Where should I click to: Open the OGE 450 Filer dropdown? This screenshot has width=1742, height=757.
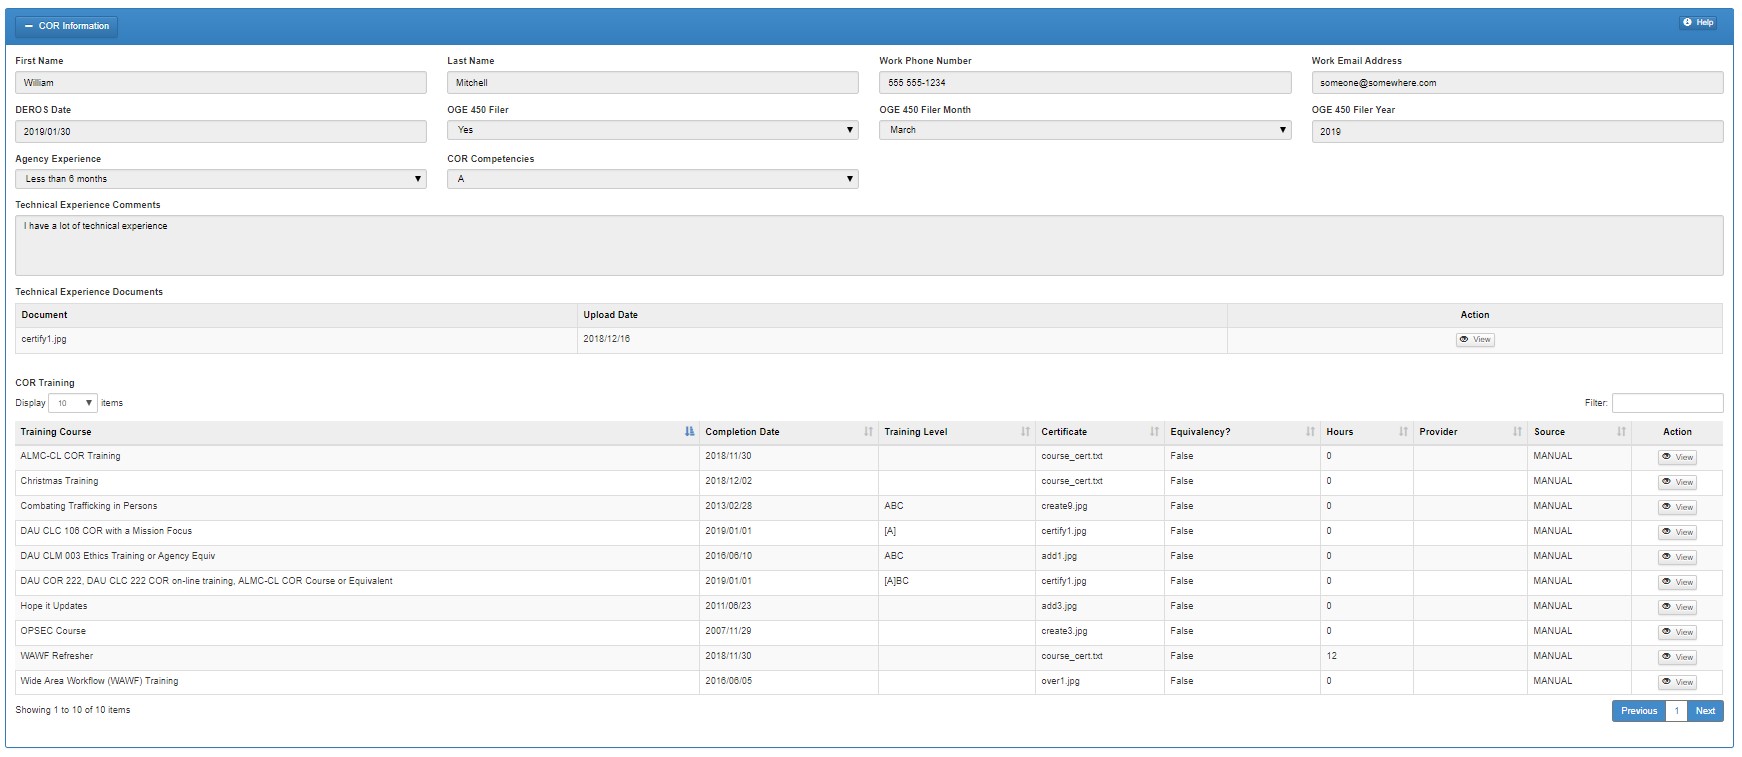pos(653,130)
